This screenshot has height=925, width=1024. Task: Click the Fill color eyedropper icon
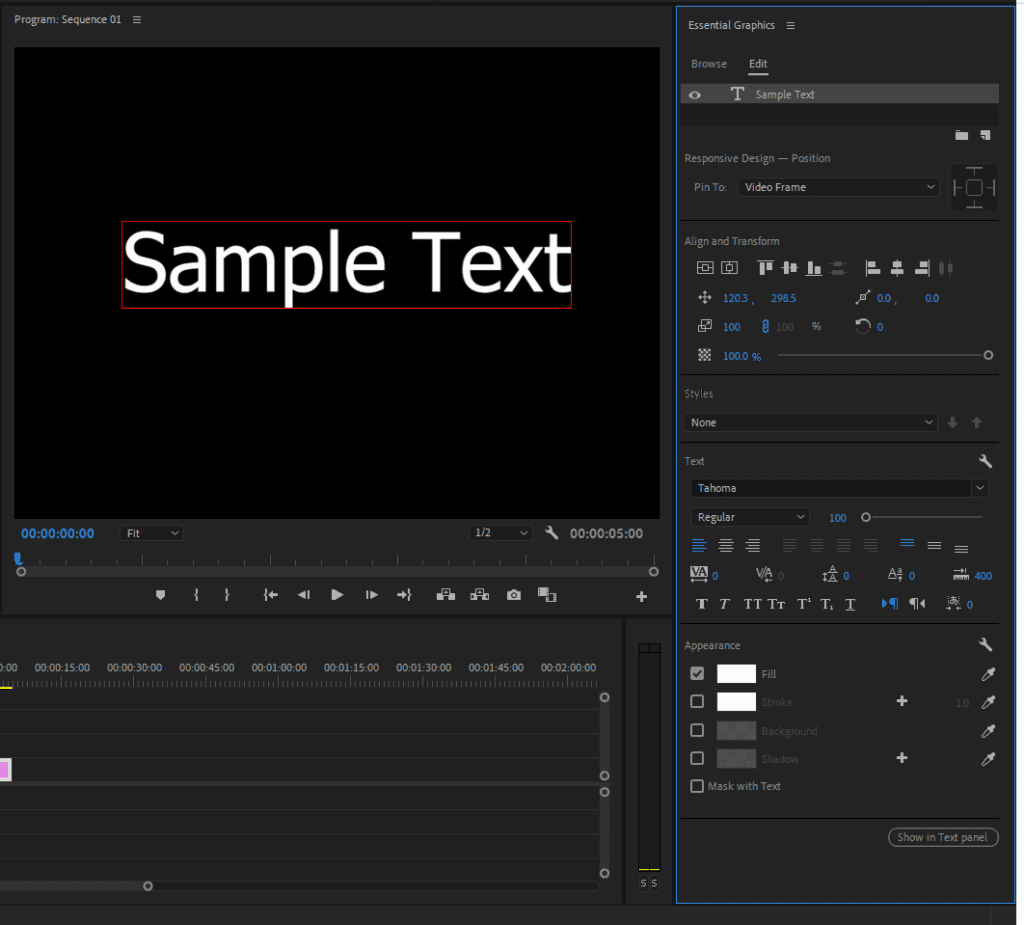click(x=988, y=675)
